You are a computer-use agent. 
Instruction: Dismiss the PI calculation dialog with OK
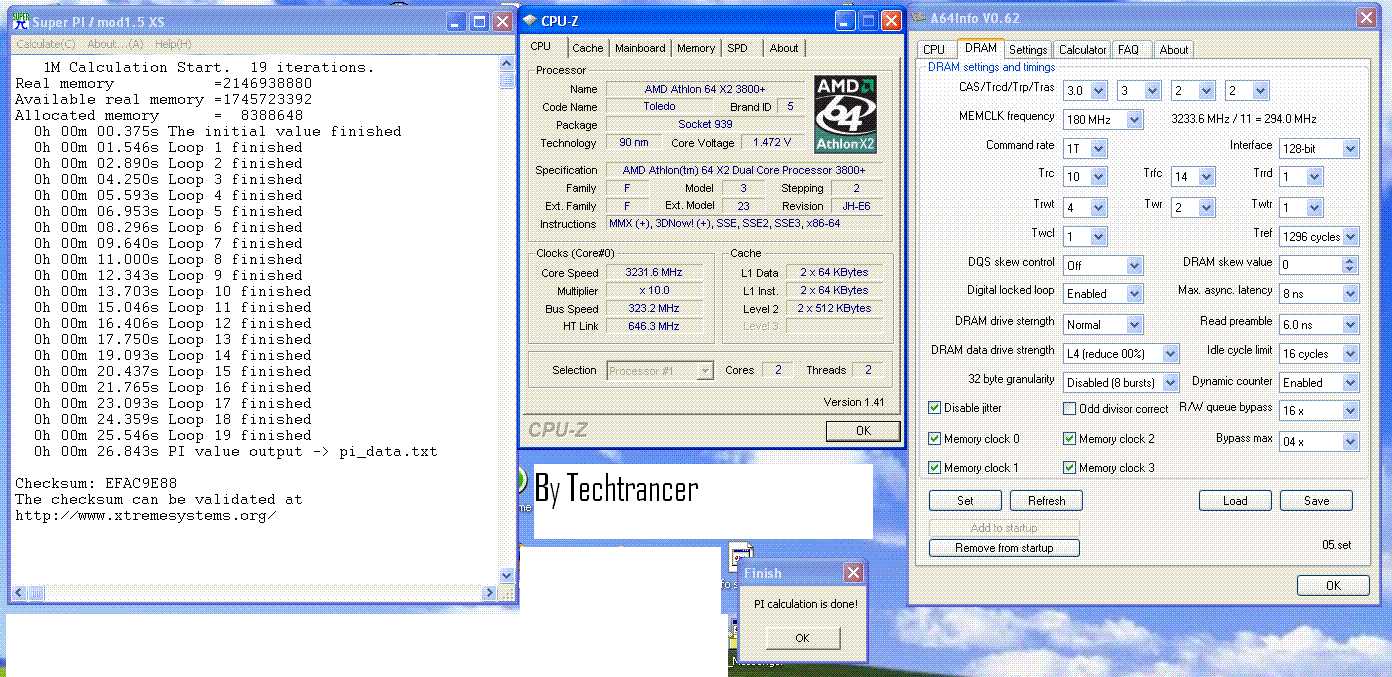[x=802, y=638]
